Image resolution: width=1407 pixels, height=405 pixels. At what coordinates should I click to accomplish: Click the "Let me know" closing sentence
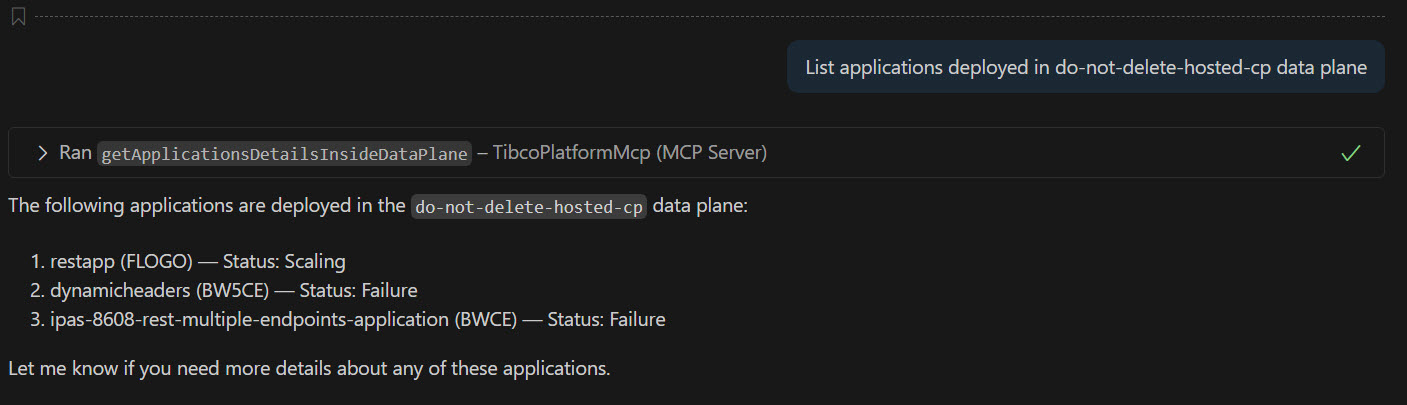pyautogui.click(x=309, y=368)
